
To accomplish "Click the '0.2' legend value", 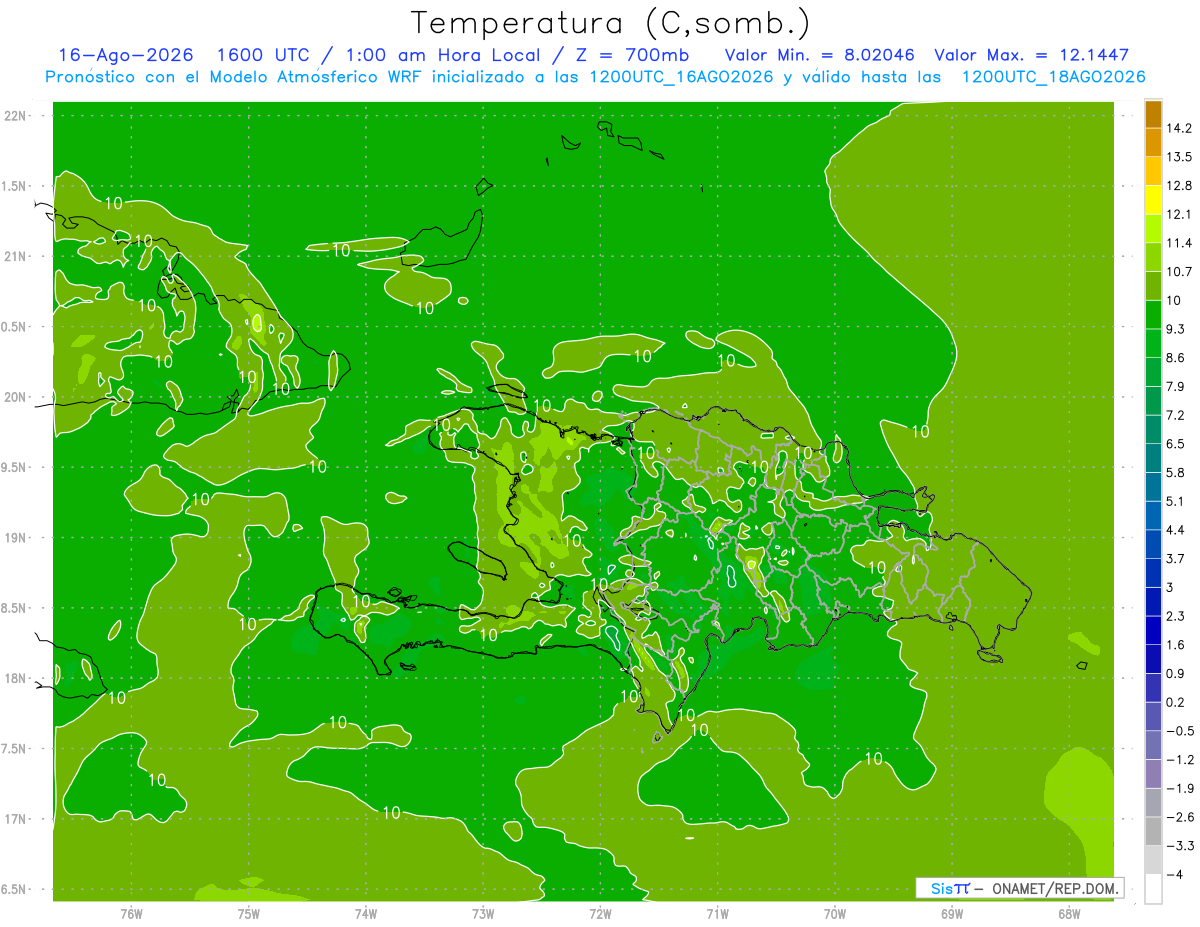I will 1176,702.
